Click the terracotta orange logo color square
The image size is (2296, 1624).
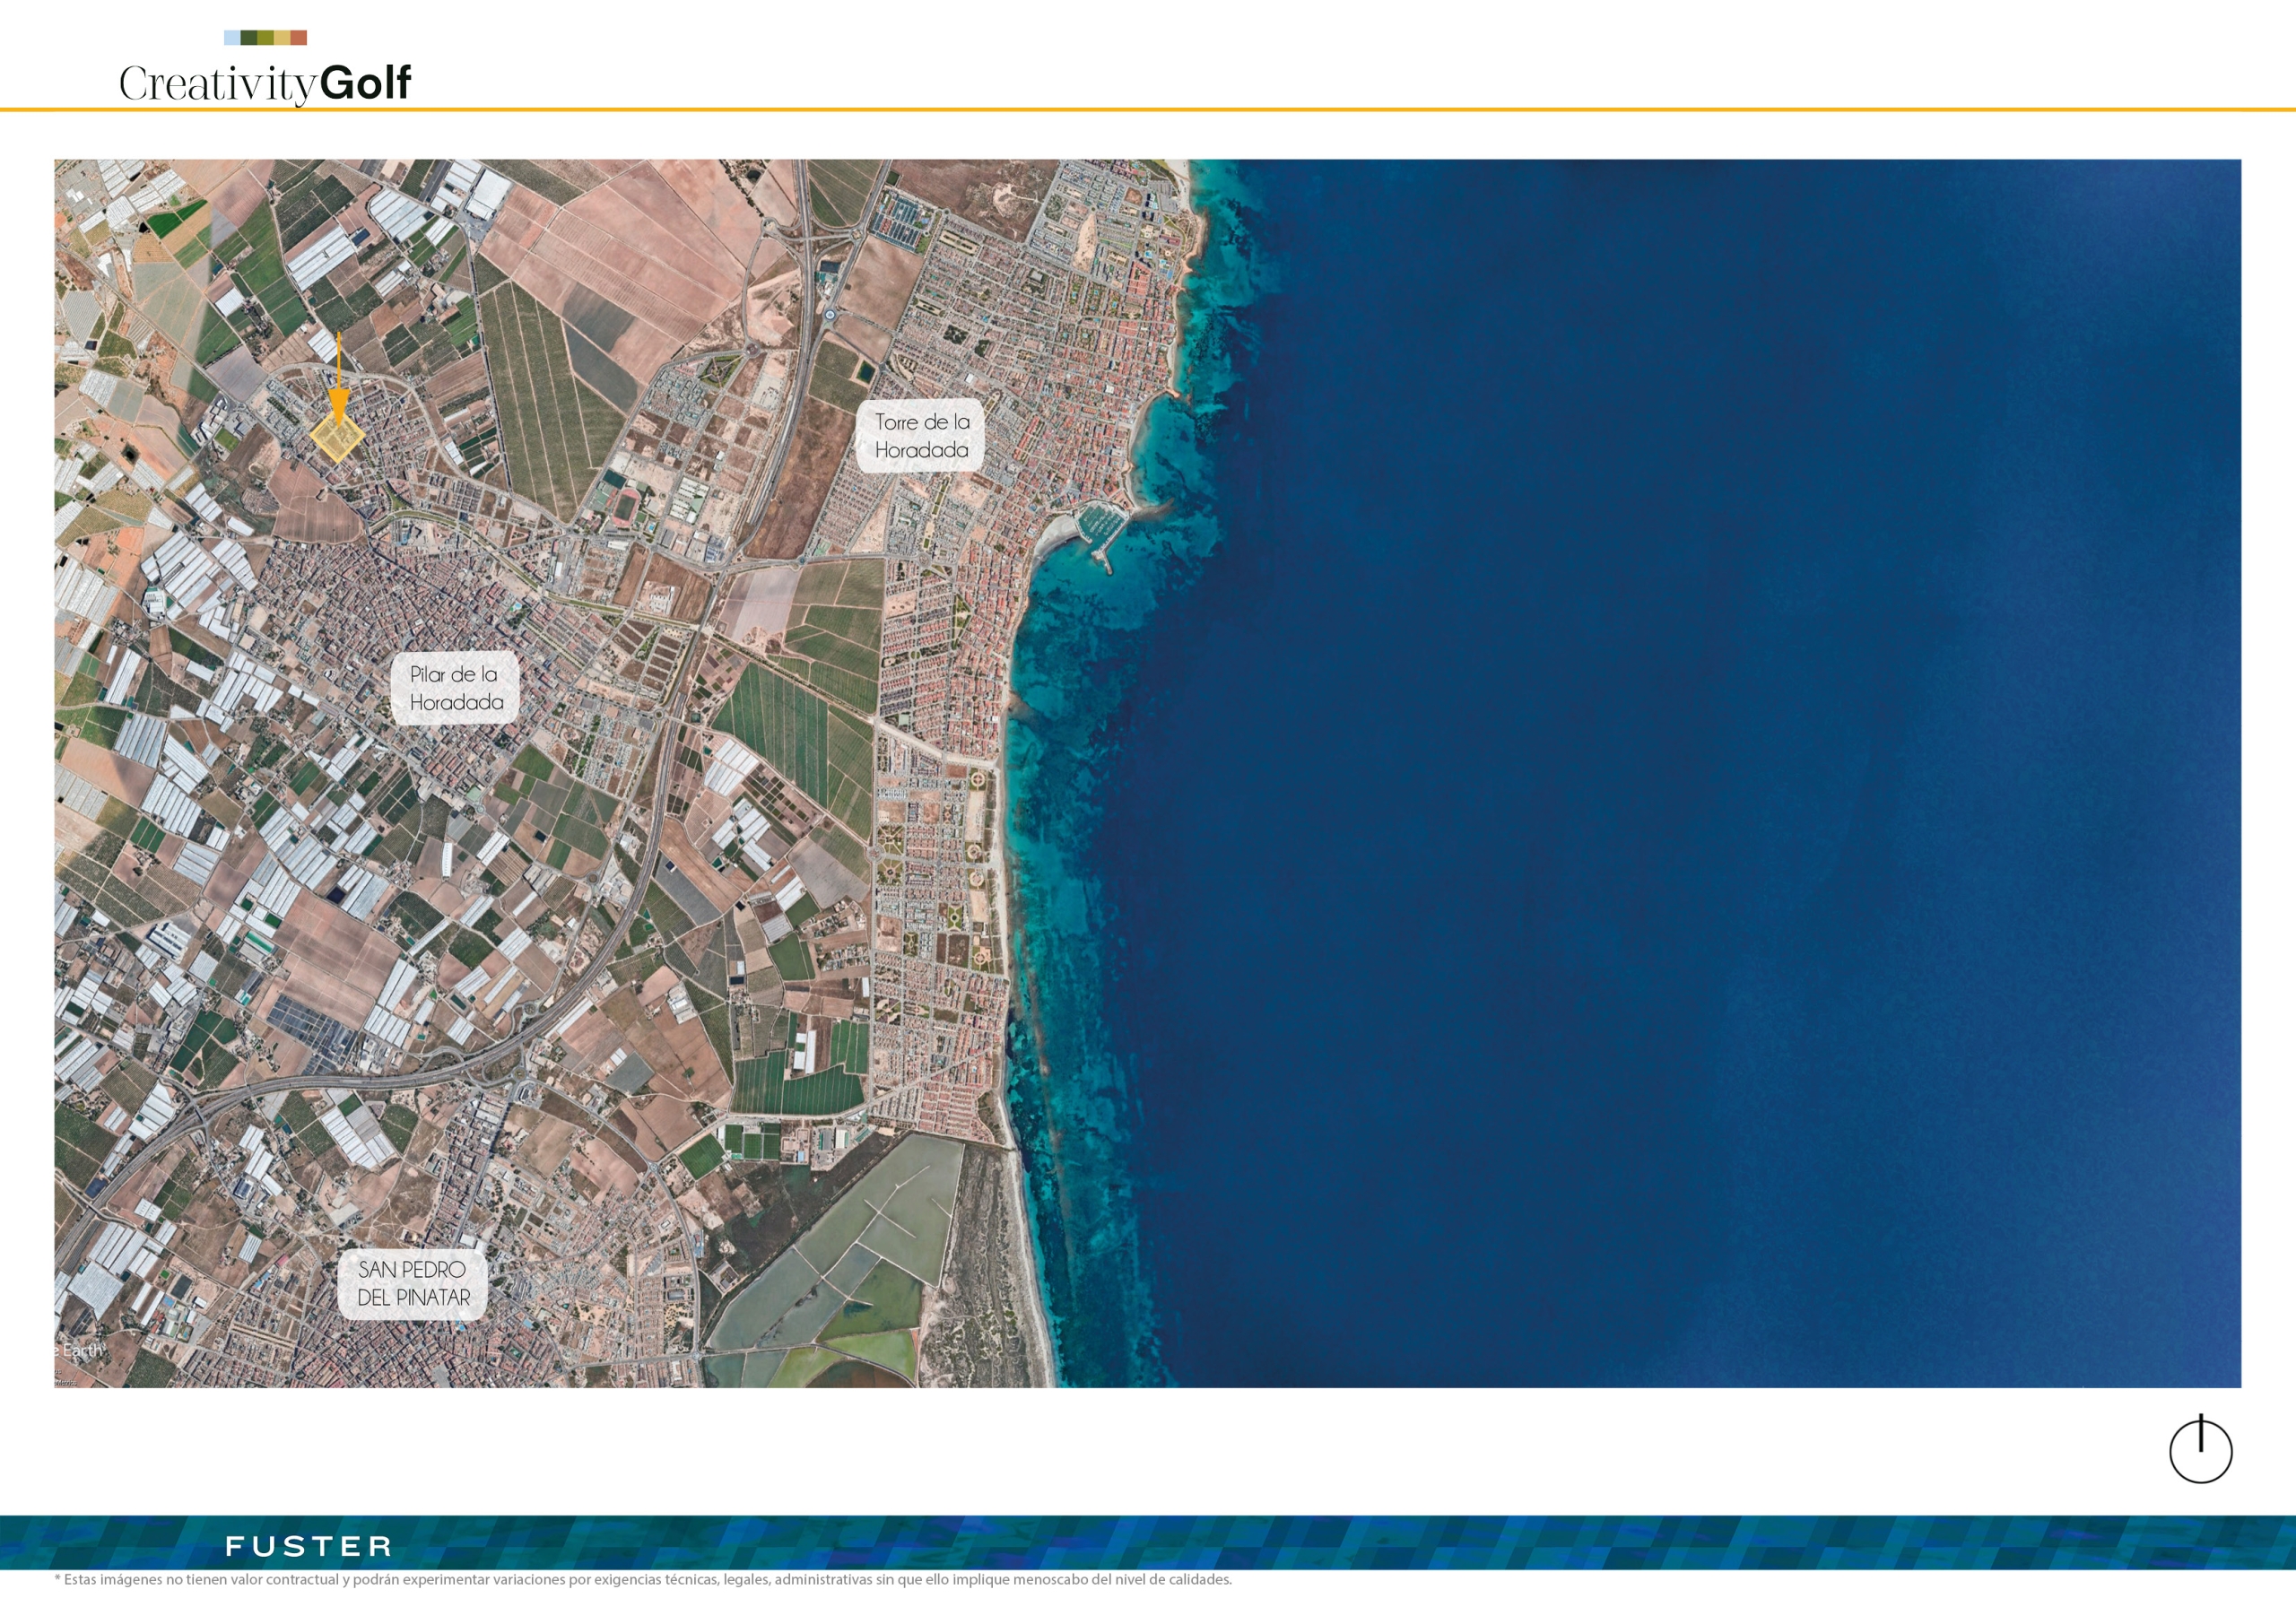pyautogui.click(x=299, y=38)
